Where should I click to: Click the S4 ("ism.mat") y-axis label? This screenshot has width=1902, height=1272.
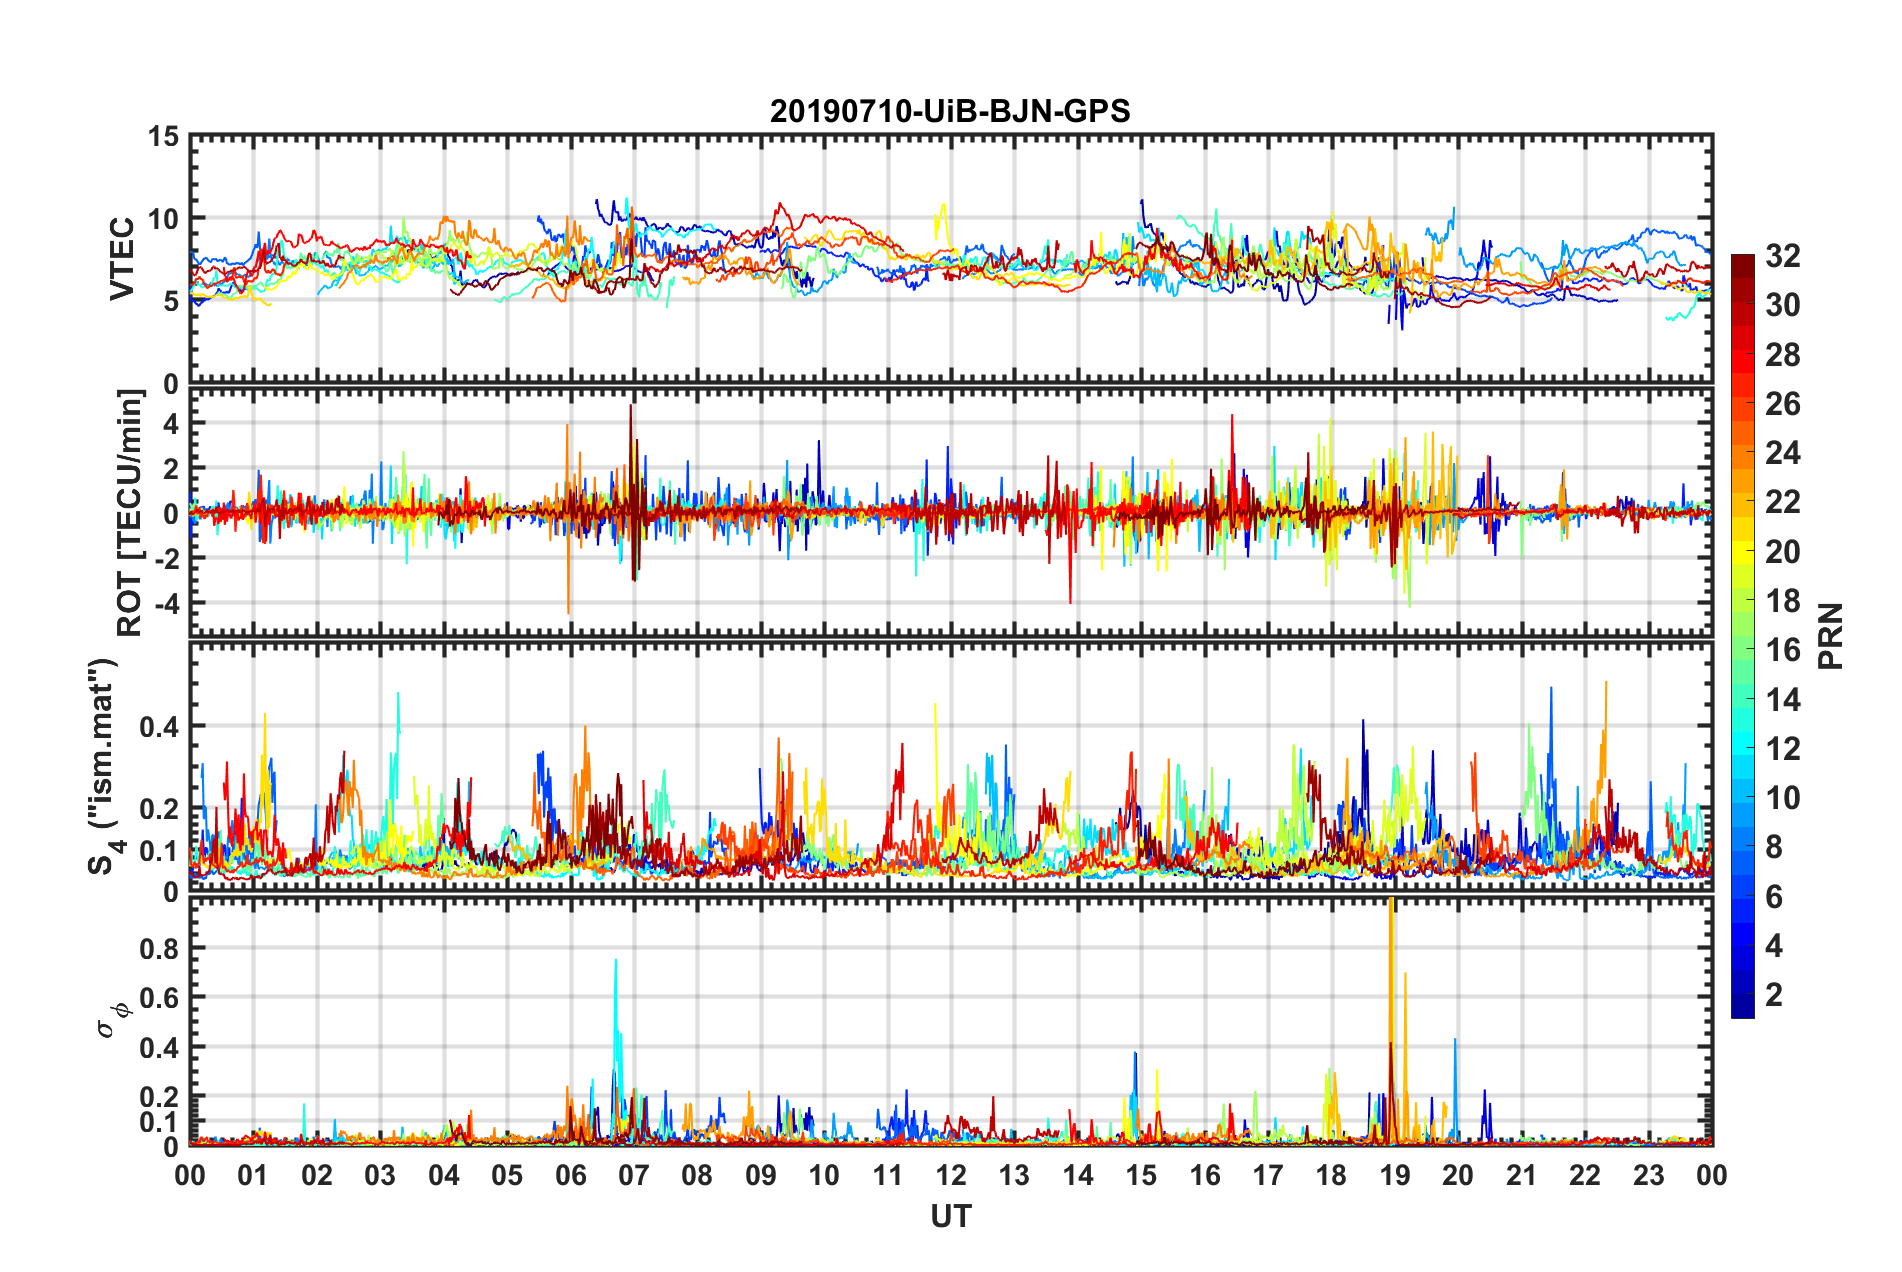[105, 766]
